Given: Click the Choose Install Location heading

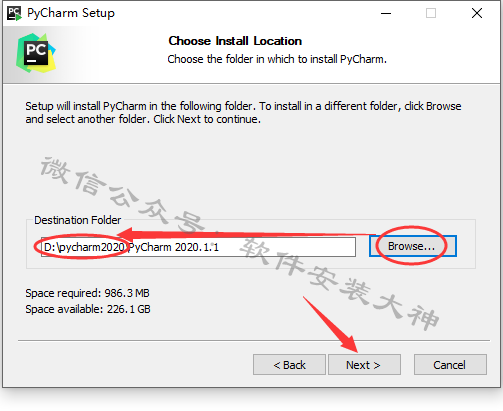Looking at the screenshot, I should coord(235,41).
